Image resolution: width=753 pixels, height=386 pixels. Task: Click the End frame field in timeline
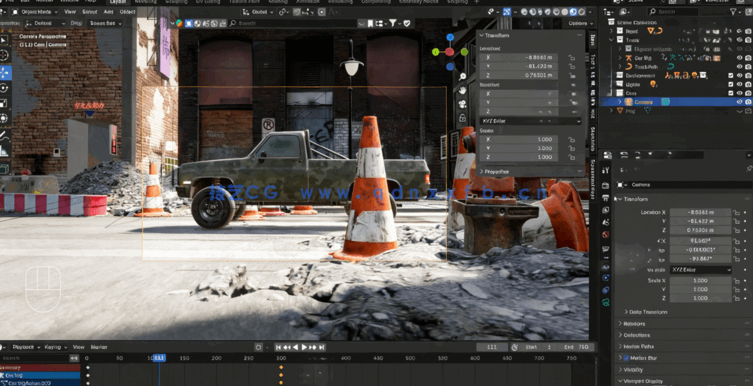coord(575,347)
